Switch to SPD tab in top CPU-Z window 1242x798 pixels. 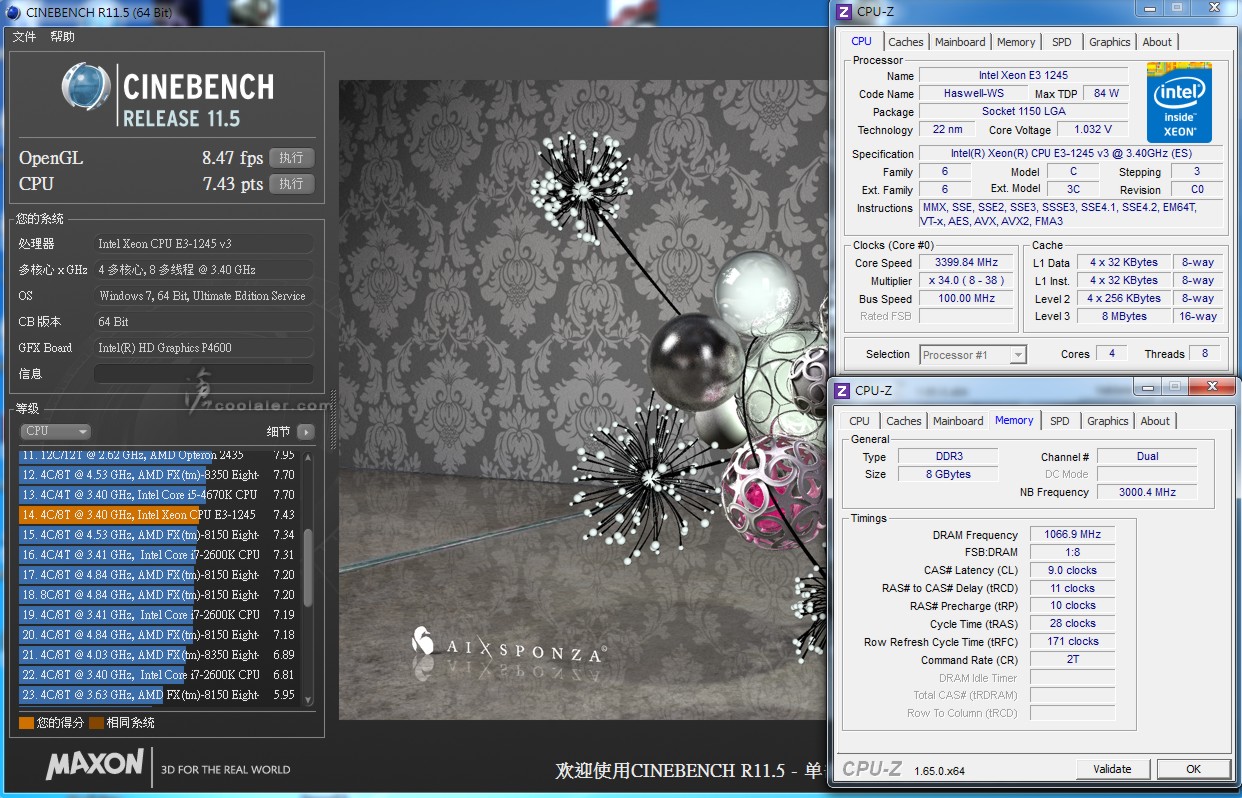click(1062, 42)
